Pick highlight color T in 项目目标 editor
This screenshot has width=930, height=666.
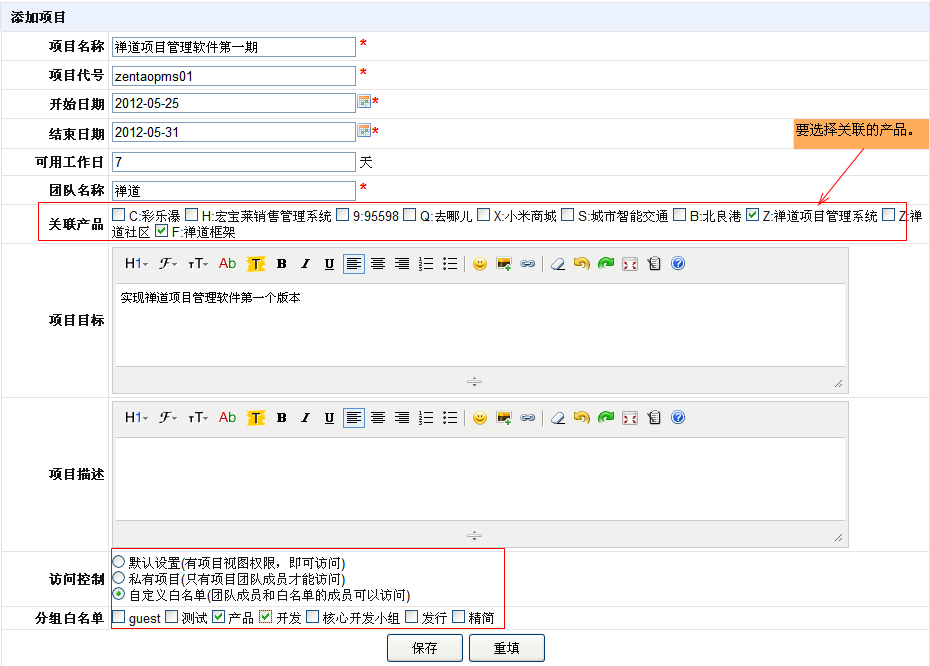pos(256,265)
